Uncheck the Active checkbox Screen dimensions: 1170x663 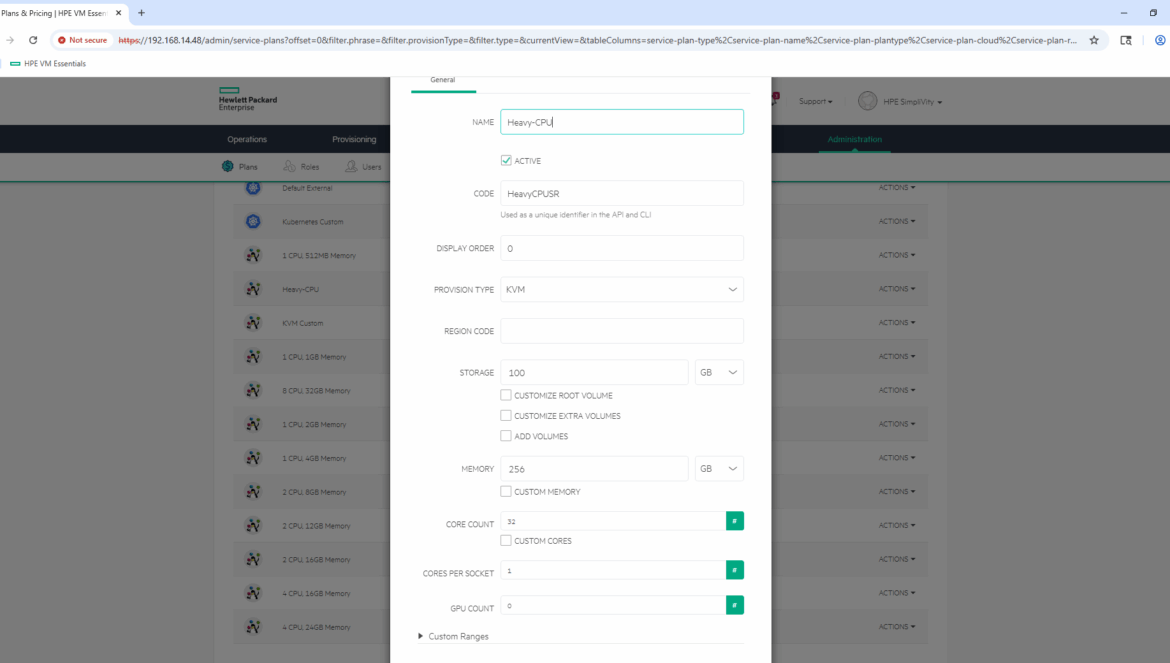(506, 160)
